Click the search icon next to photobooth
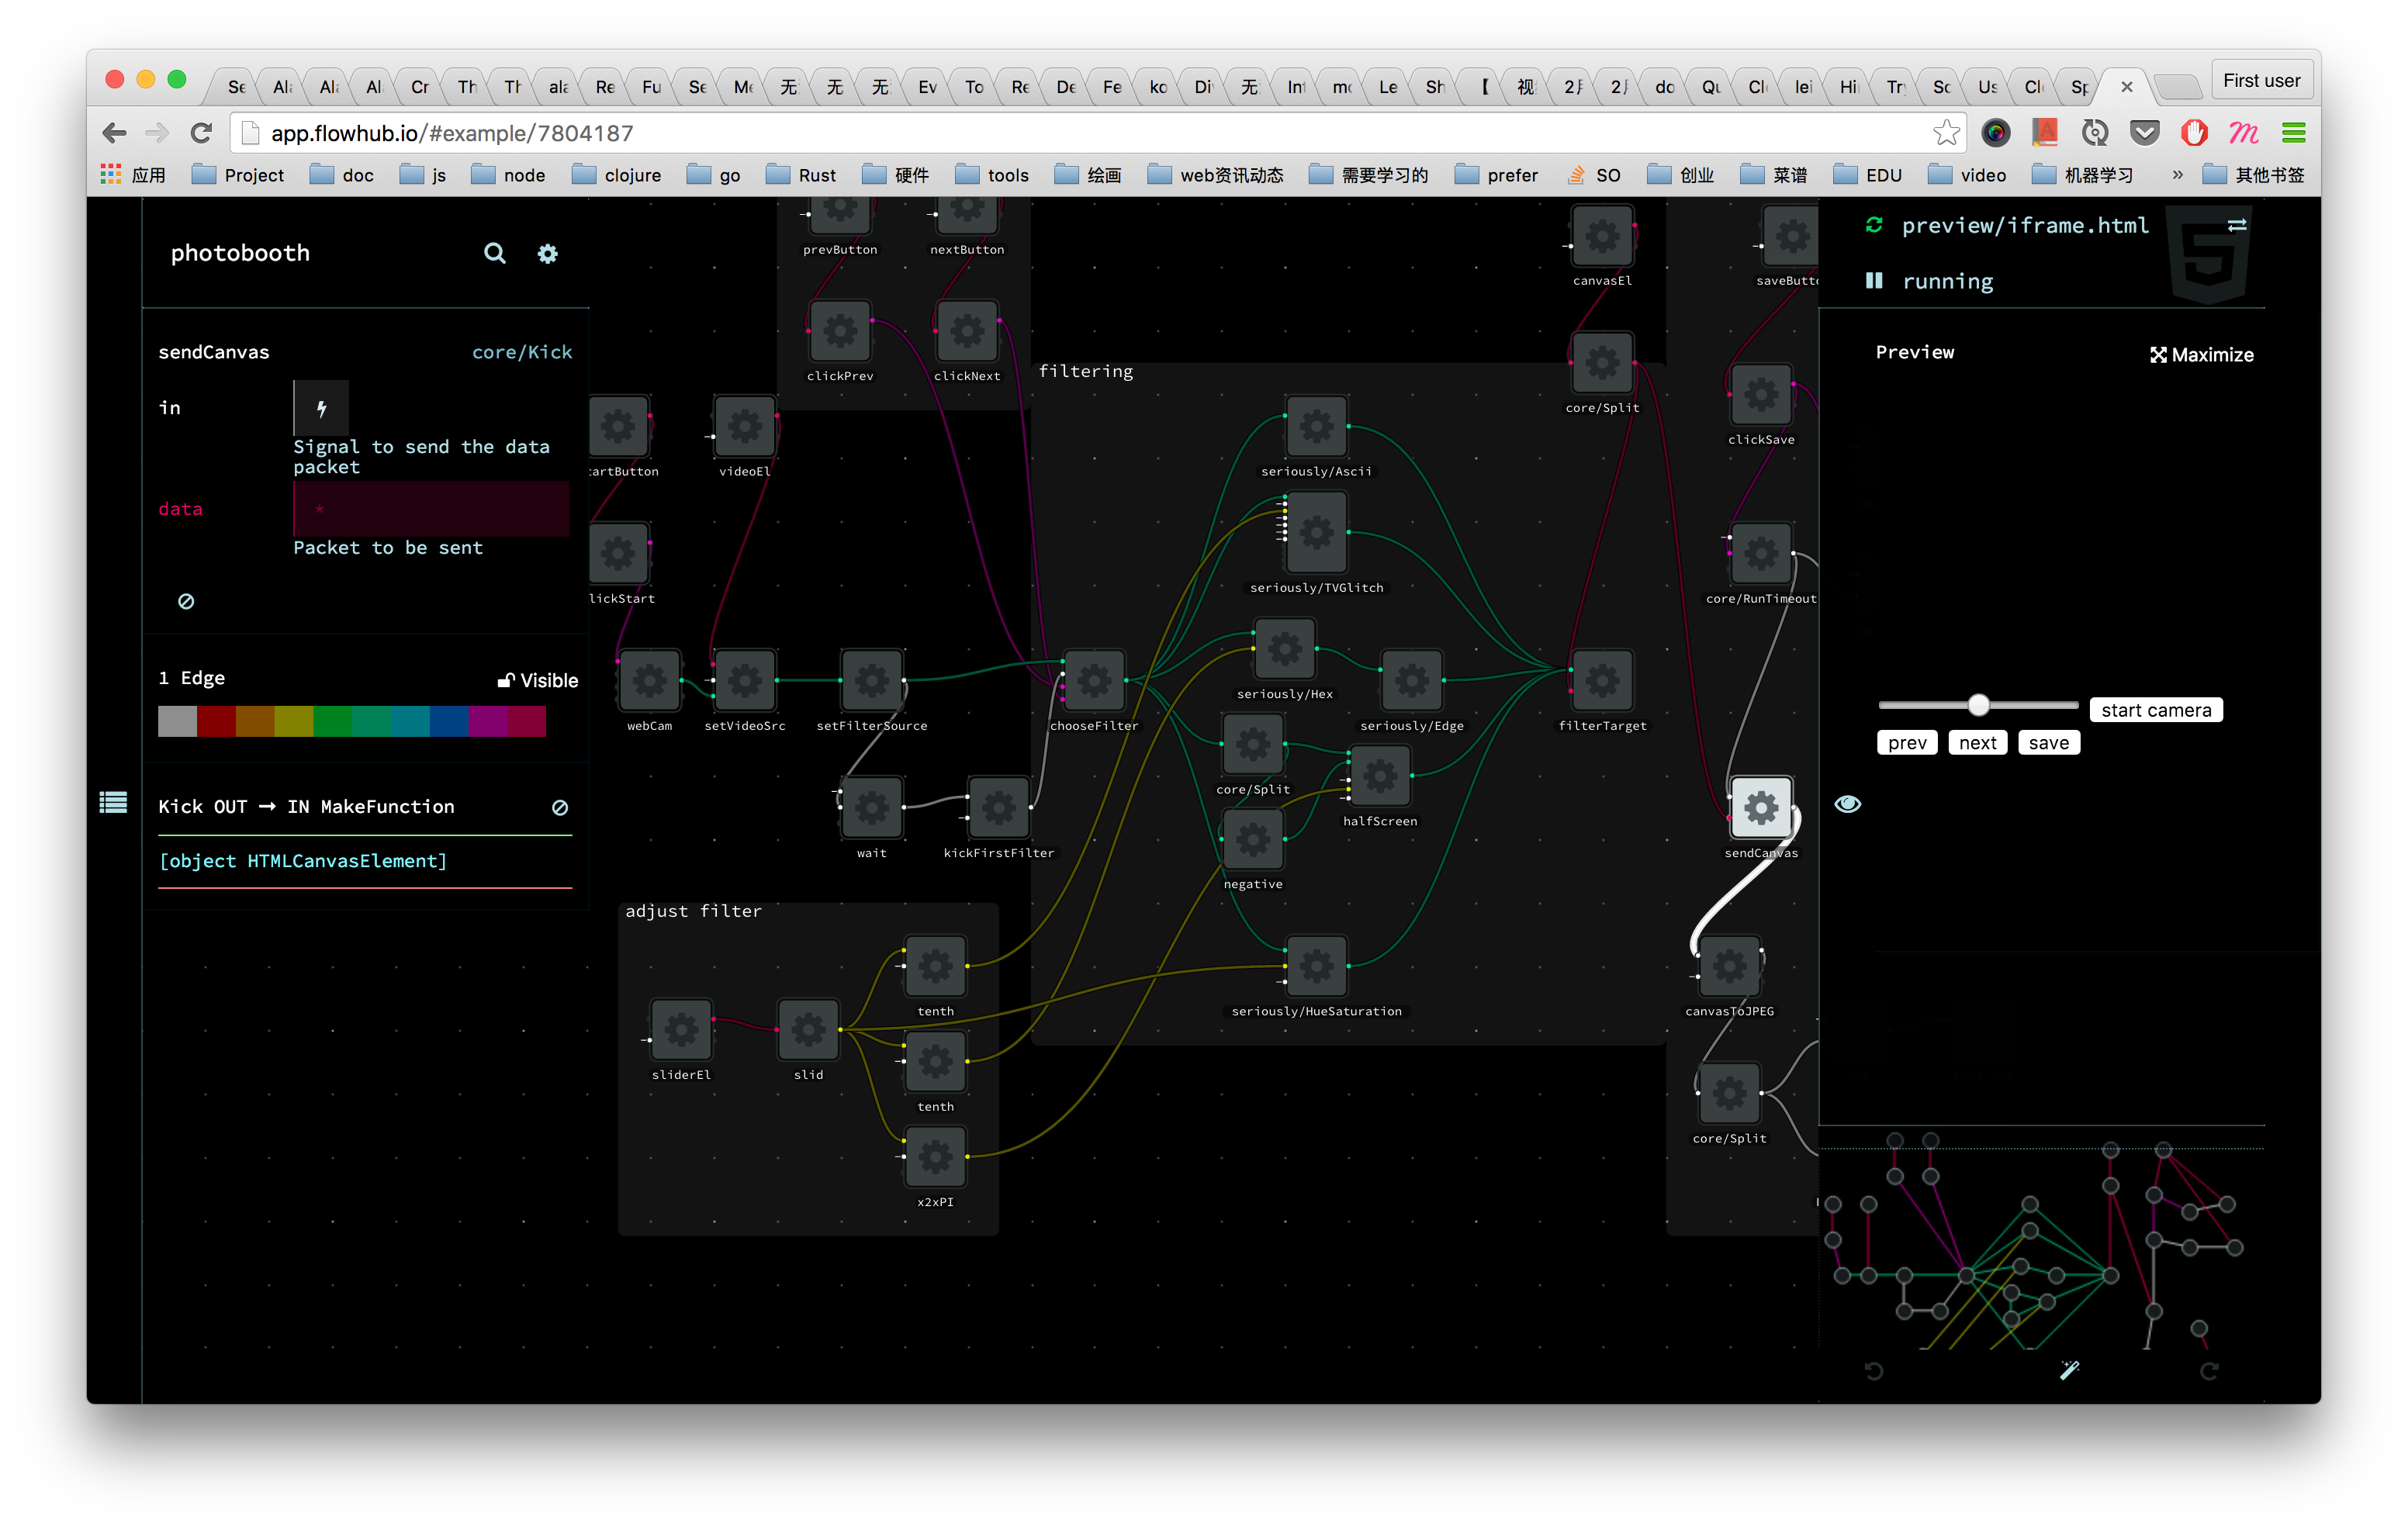The width and height of the screenshot is (2408, 1528). 494,253
